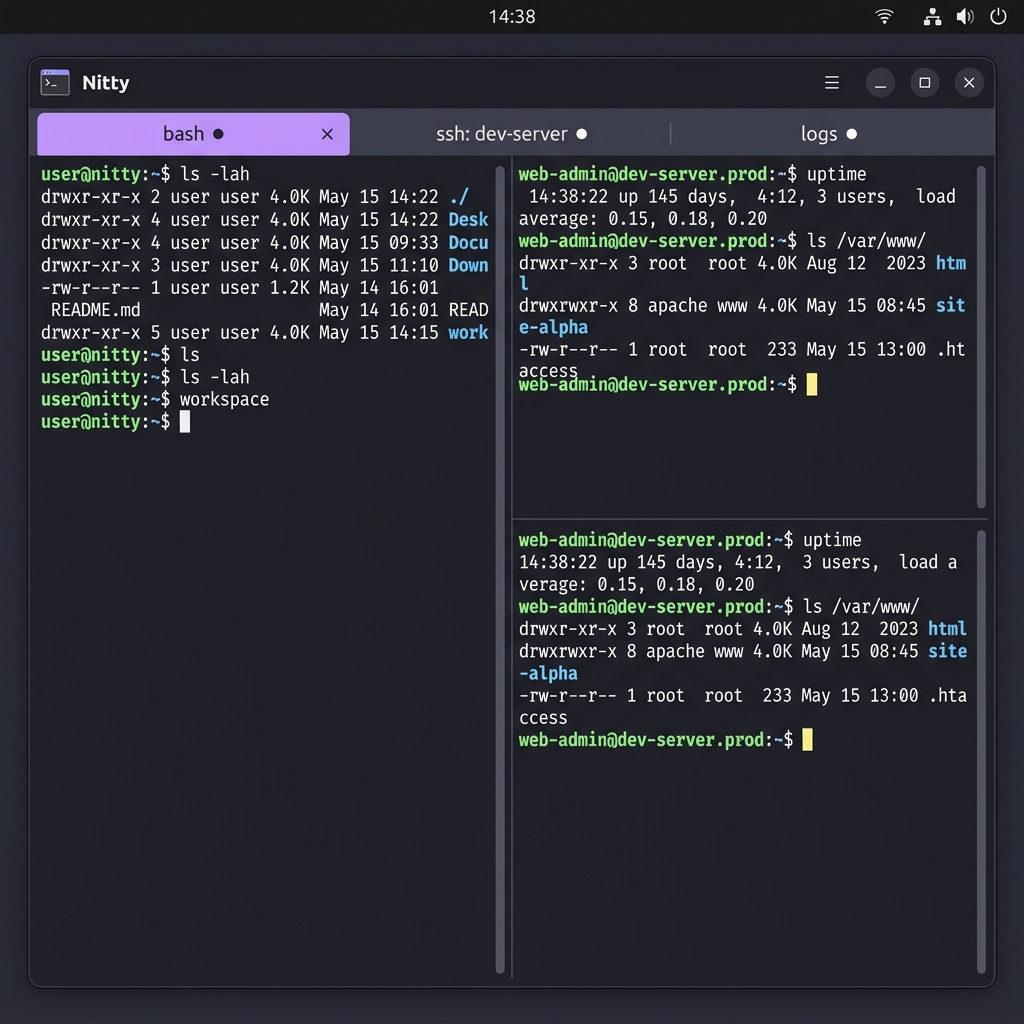Click the activity dot on bash tab
Viewport: 1024px width, 1024px height.
coord(218,134)
